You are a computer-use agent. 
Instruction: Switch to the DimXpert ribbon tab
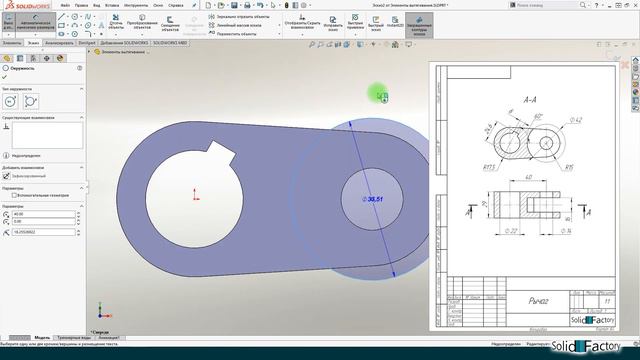pos(87,43)
